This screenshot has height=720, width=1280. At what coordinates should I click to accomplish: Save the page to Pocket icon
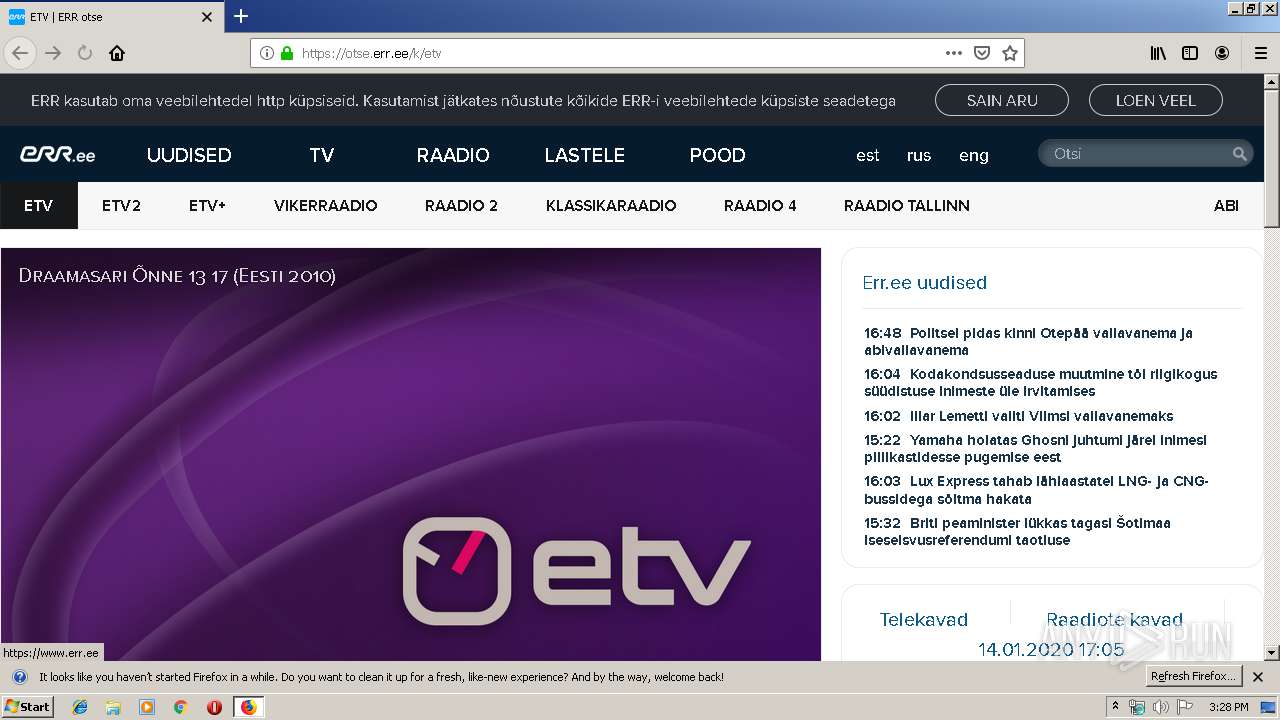pyautogui.click(x=982, y=53)
